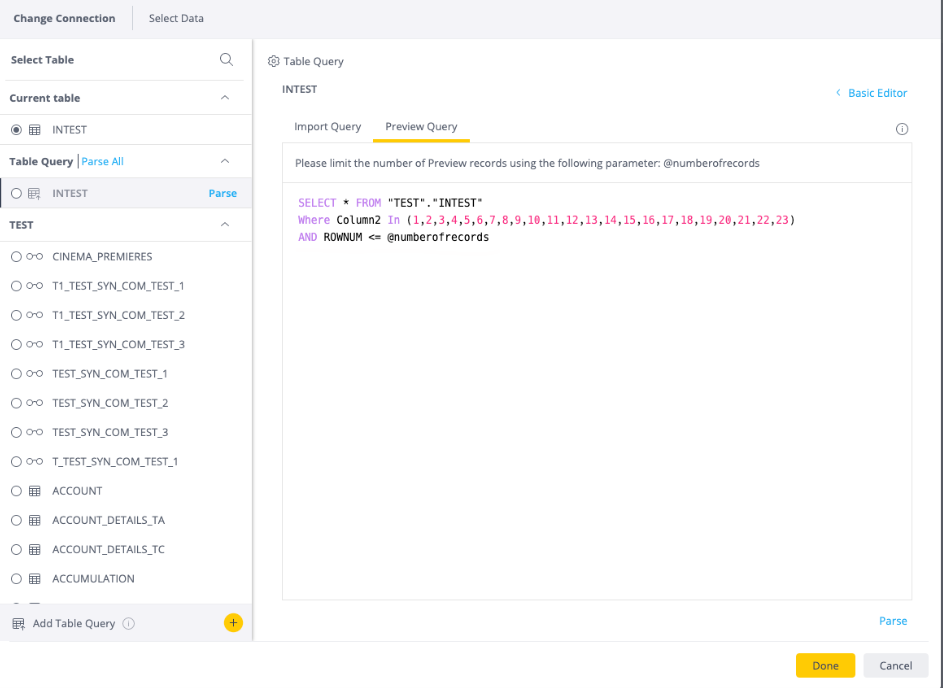Select the TEST_SYN_COM_TEST_2 radio button
This screenshot has width=943, height=688.
[16, 403]
